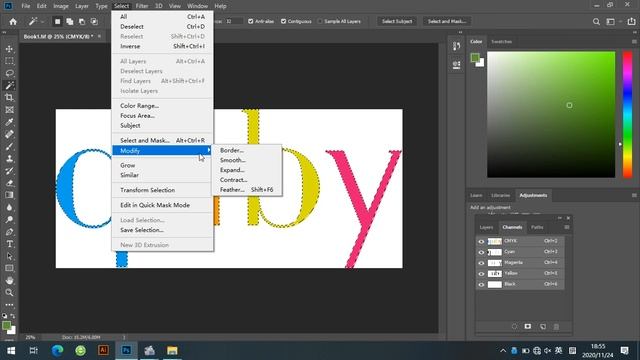
Task: Select the Move tool
Action: pos(9,49)
